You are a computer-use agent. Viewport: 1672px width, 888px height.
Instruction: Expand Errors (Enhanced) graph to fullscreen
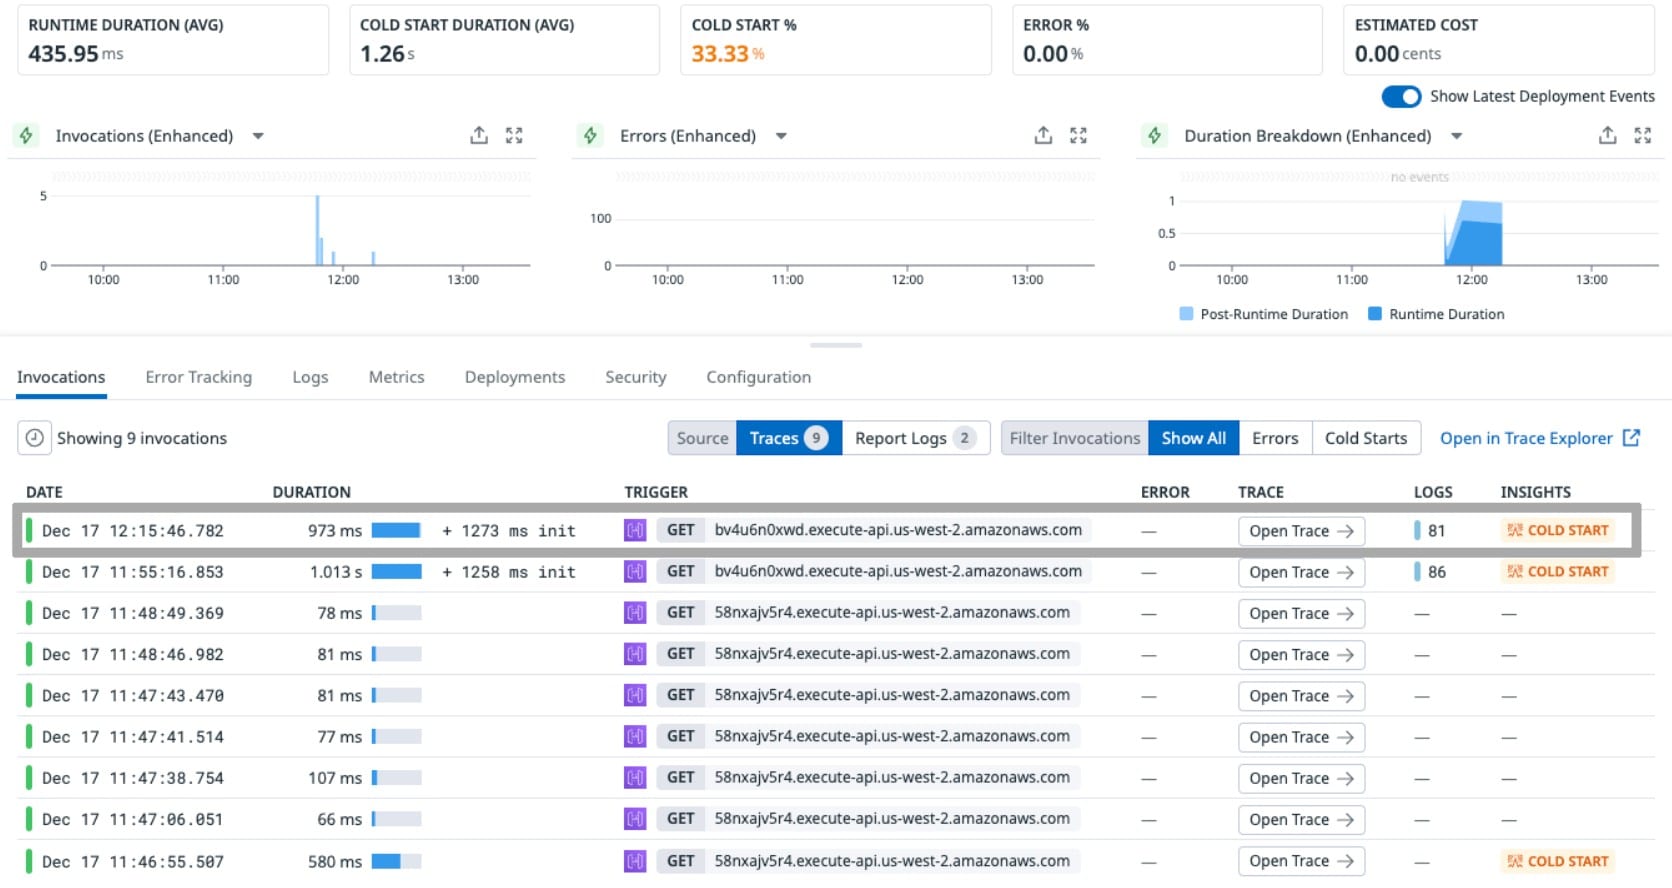click(x=1078, y=135)
